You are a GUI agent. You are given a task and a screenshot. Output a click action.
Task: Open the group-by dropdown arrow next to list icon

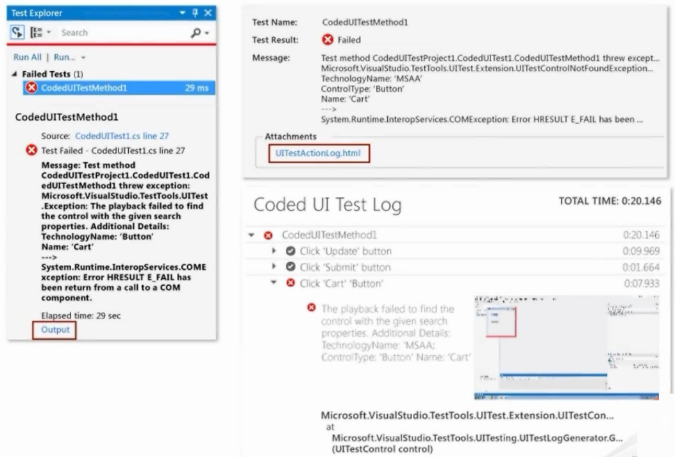coord(49,32)
